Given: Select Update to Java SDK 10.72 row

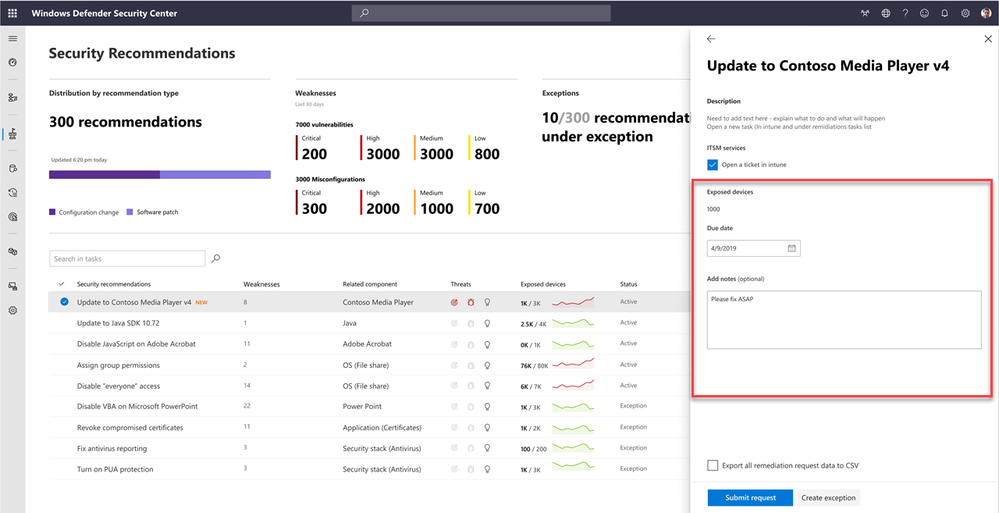Looking at the screenshot, I should (369, 323).
